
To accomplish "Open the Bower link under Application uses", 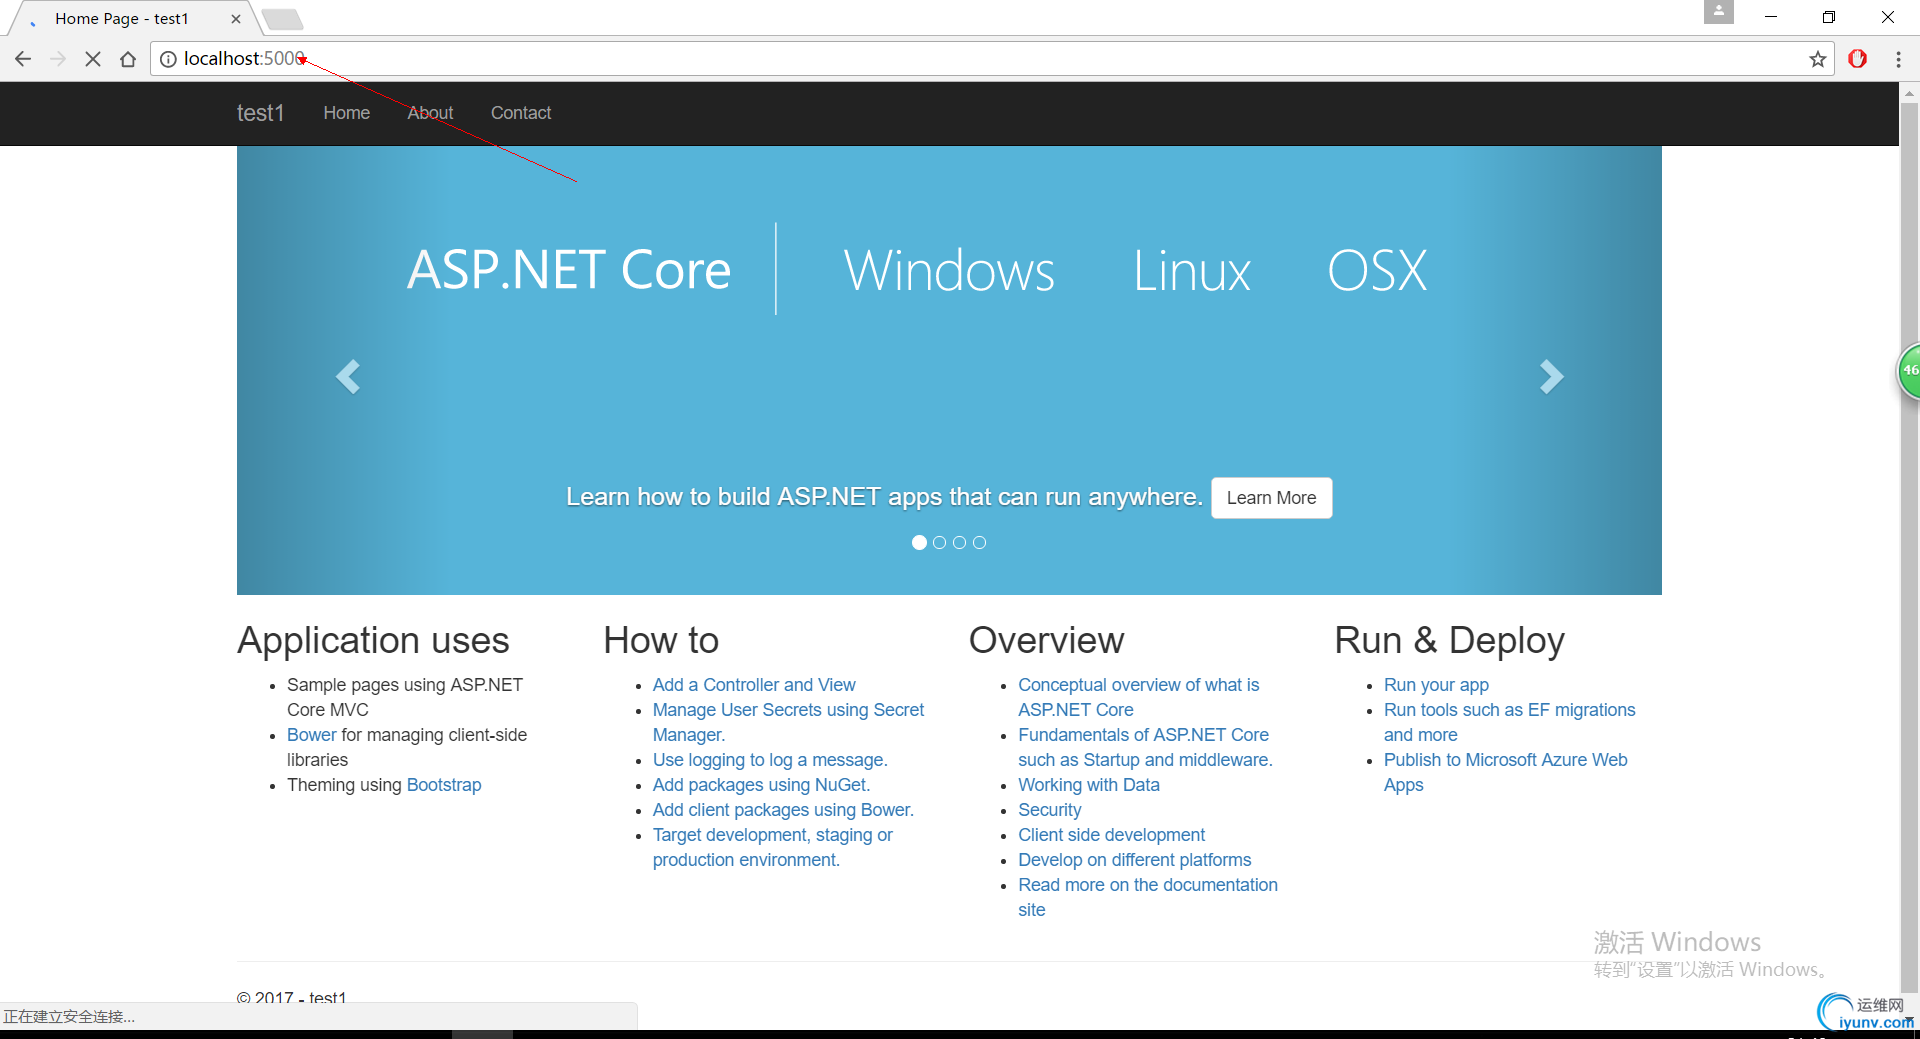I will (312, 735).
